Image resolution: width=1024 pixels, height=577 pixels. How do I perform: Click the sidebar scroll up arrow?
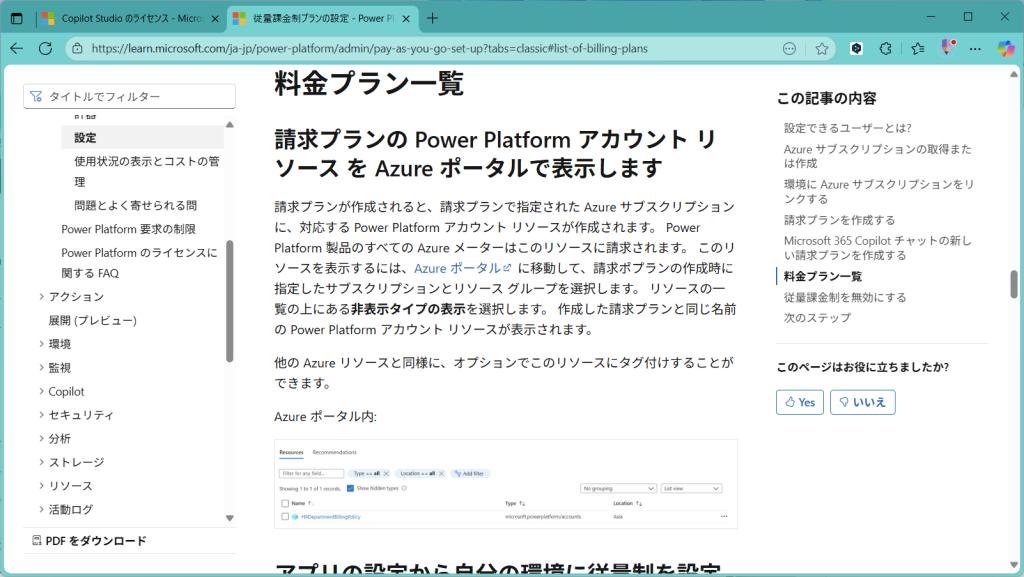[229, 124]
